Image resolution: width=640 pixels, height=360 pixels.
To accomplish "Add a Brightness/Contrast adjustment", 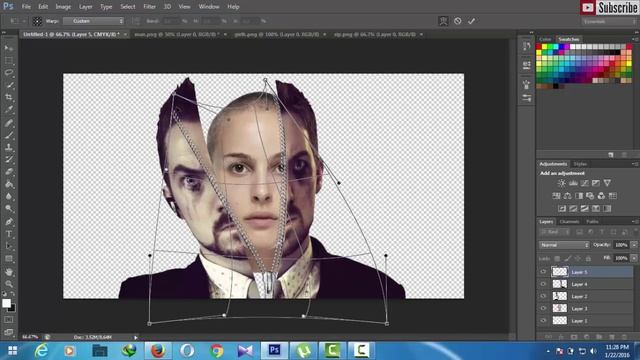I will coord(562,183).
